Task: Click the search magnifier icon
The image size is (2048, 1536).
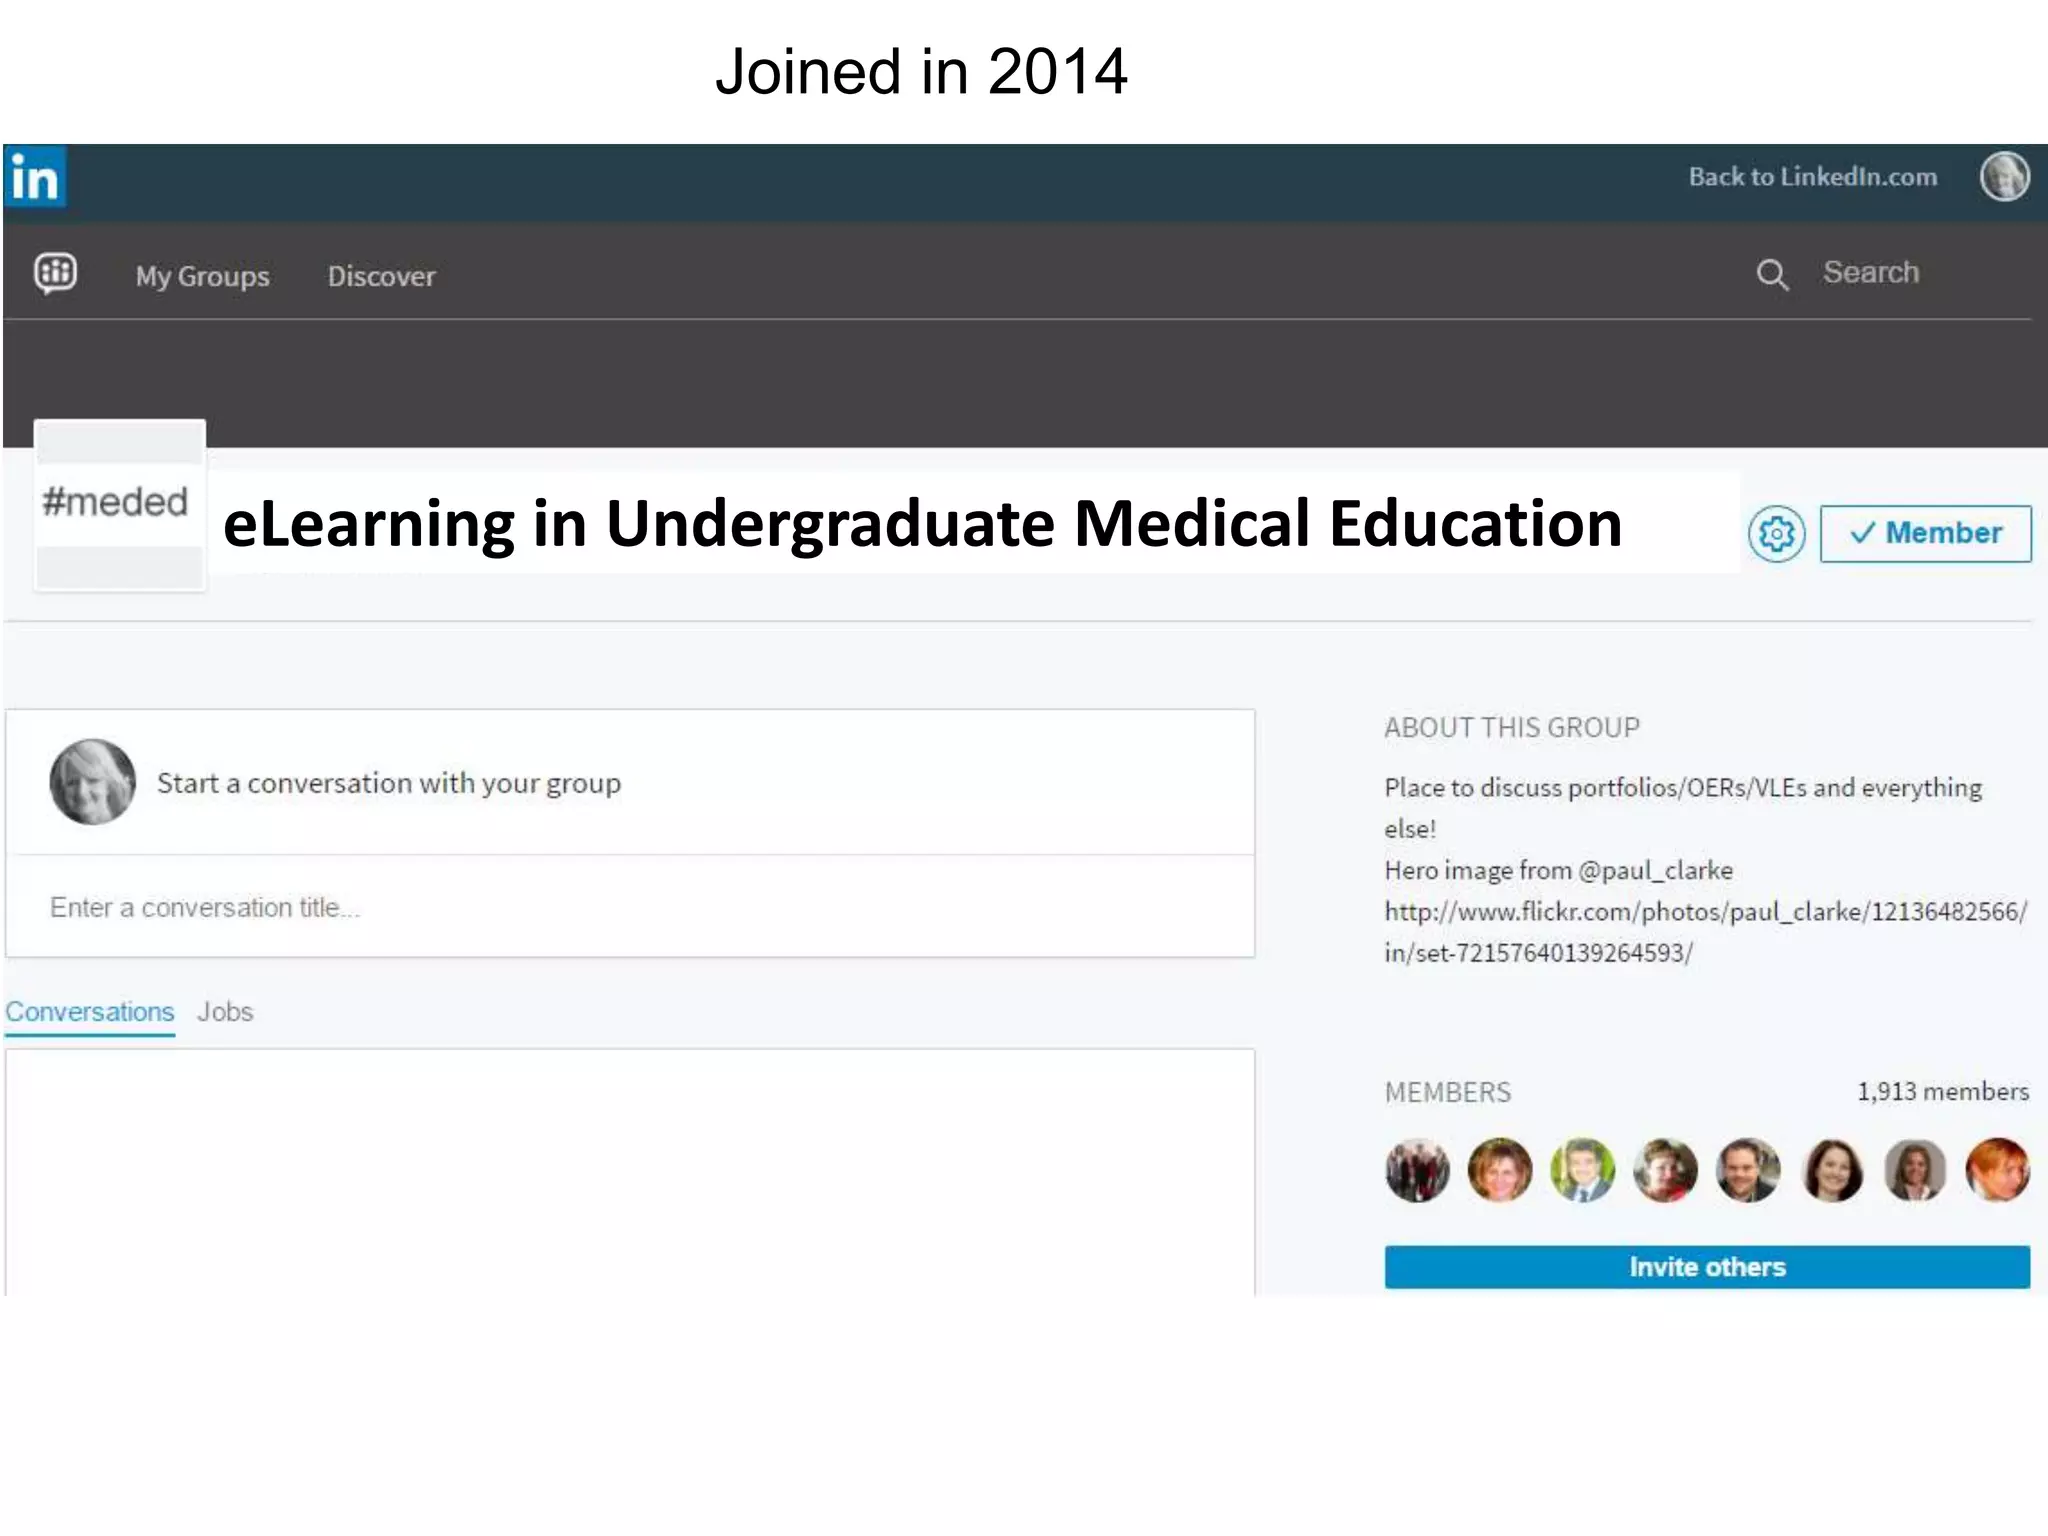Action: pos(1772,274)
